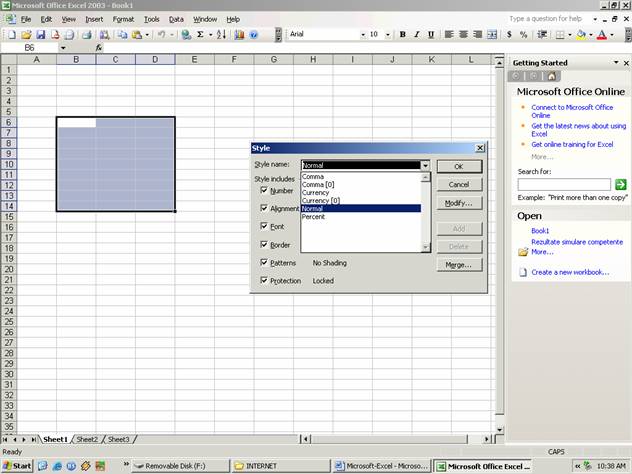The height and width of the screenshot is (474, 632).
Task: Toggle Italic formatting
Action: (x=417, y=35)
